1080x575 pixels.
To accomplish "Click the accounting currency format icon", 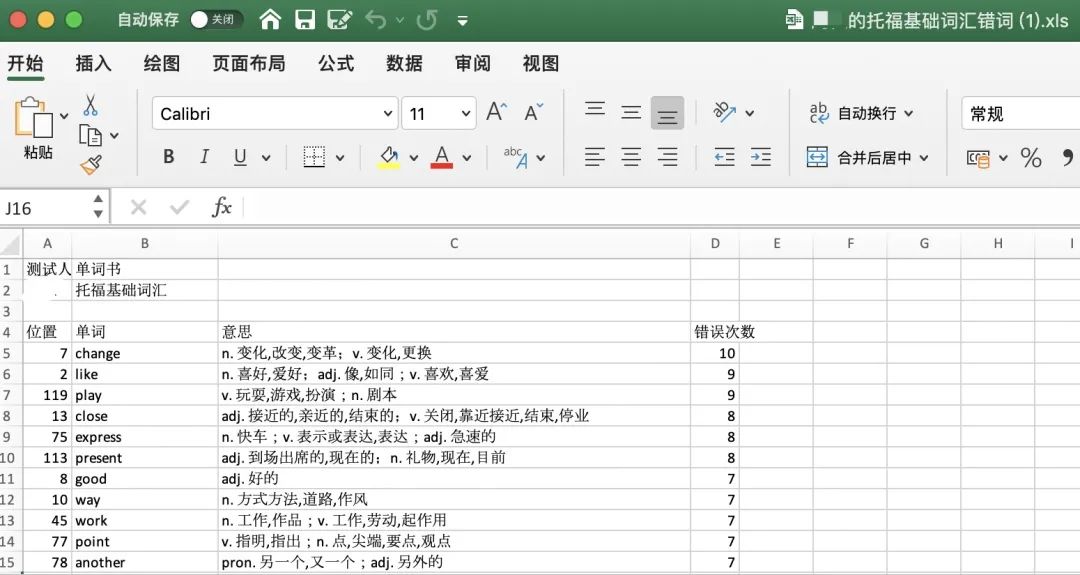I will coord(978,158).
